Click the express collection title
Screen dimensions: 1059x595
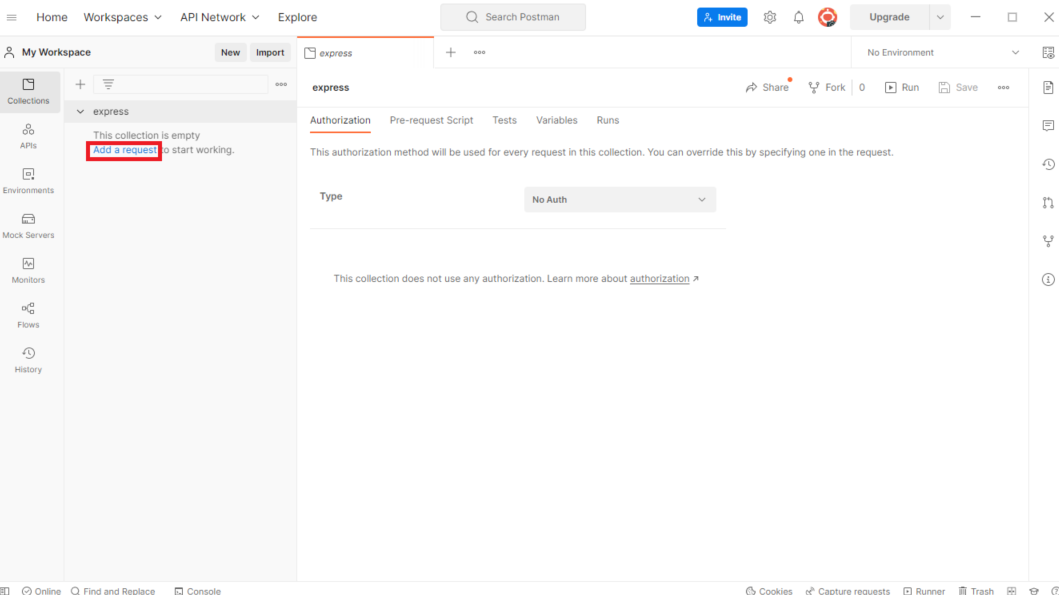(x=331, y=88)
